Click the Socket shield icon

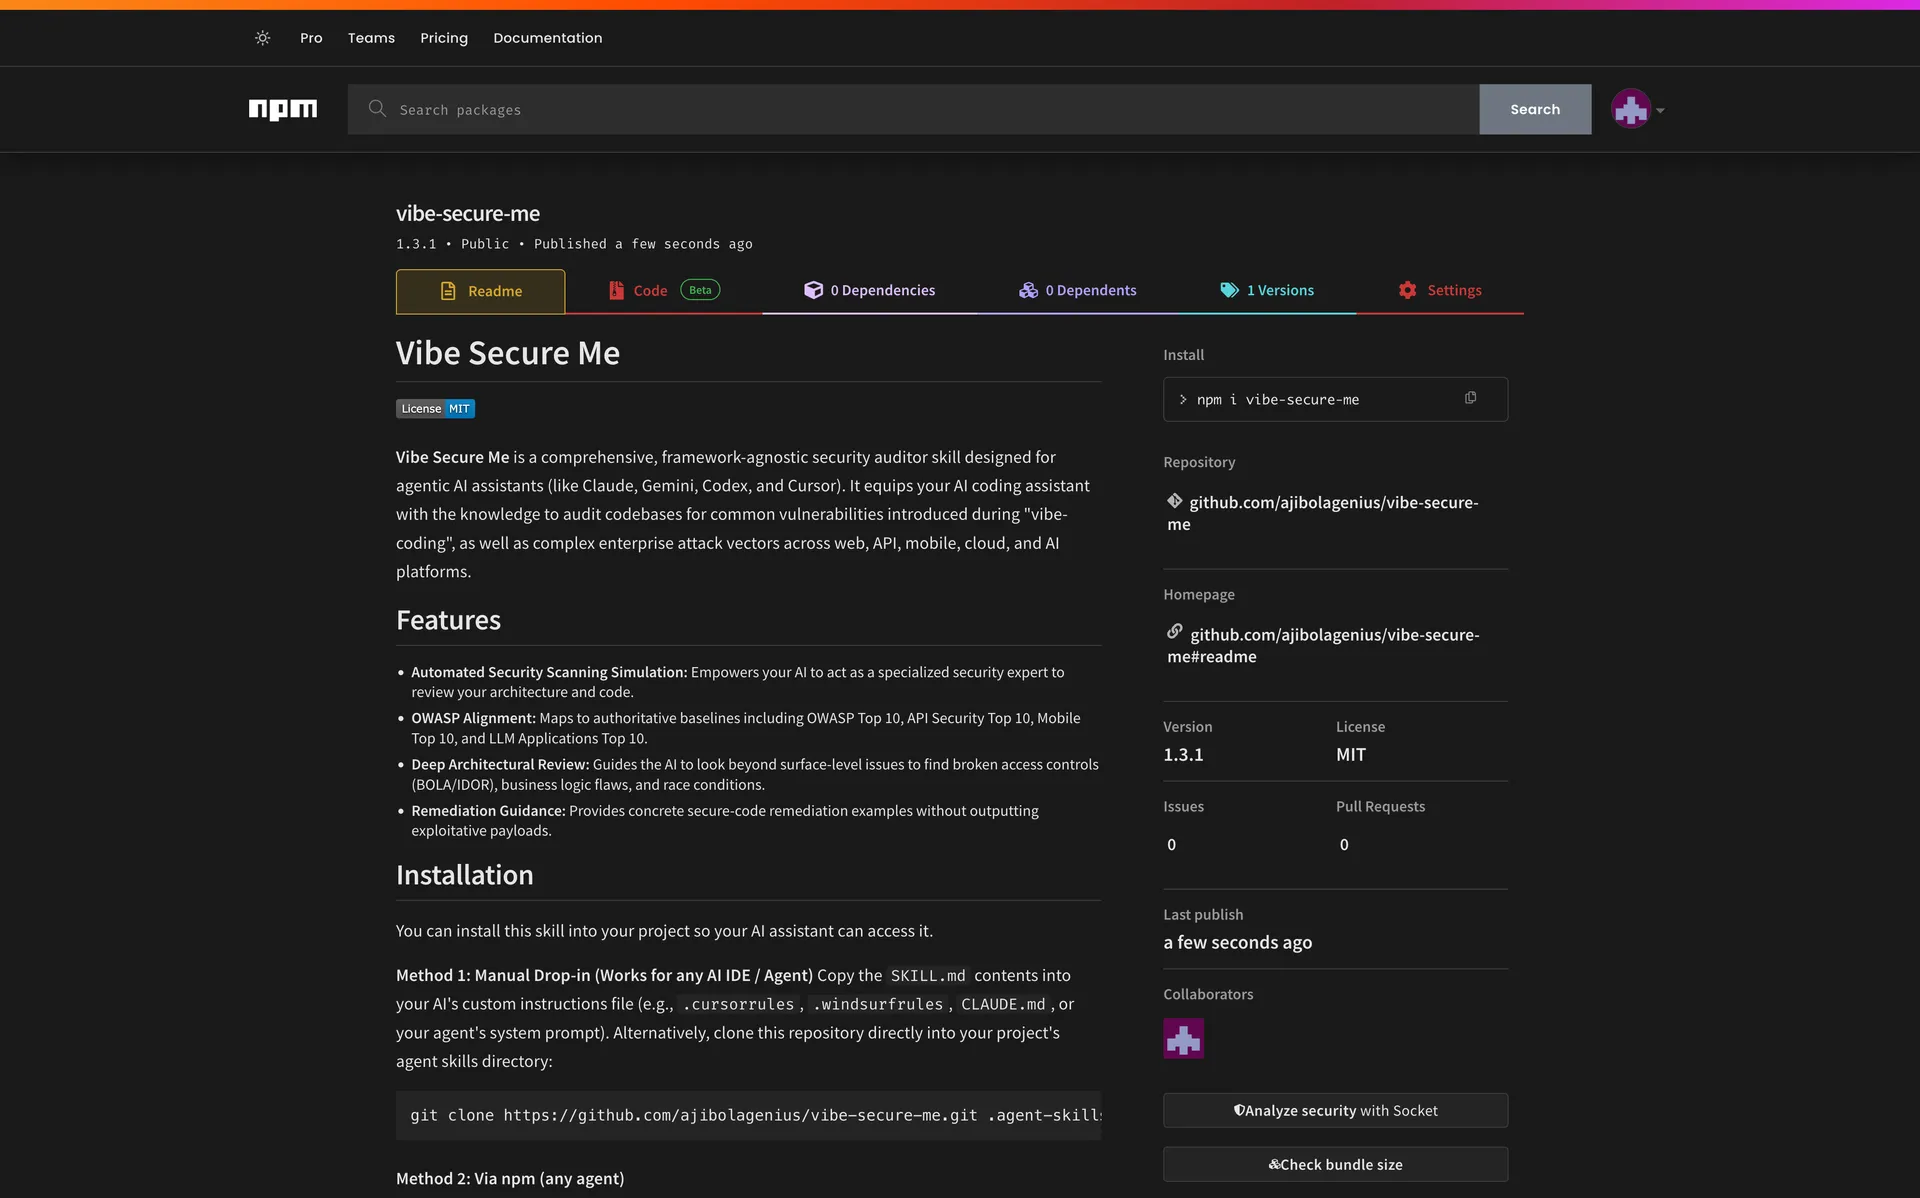coord(1239,1110)
